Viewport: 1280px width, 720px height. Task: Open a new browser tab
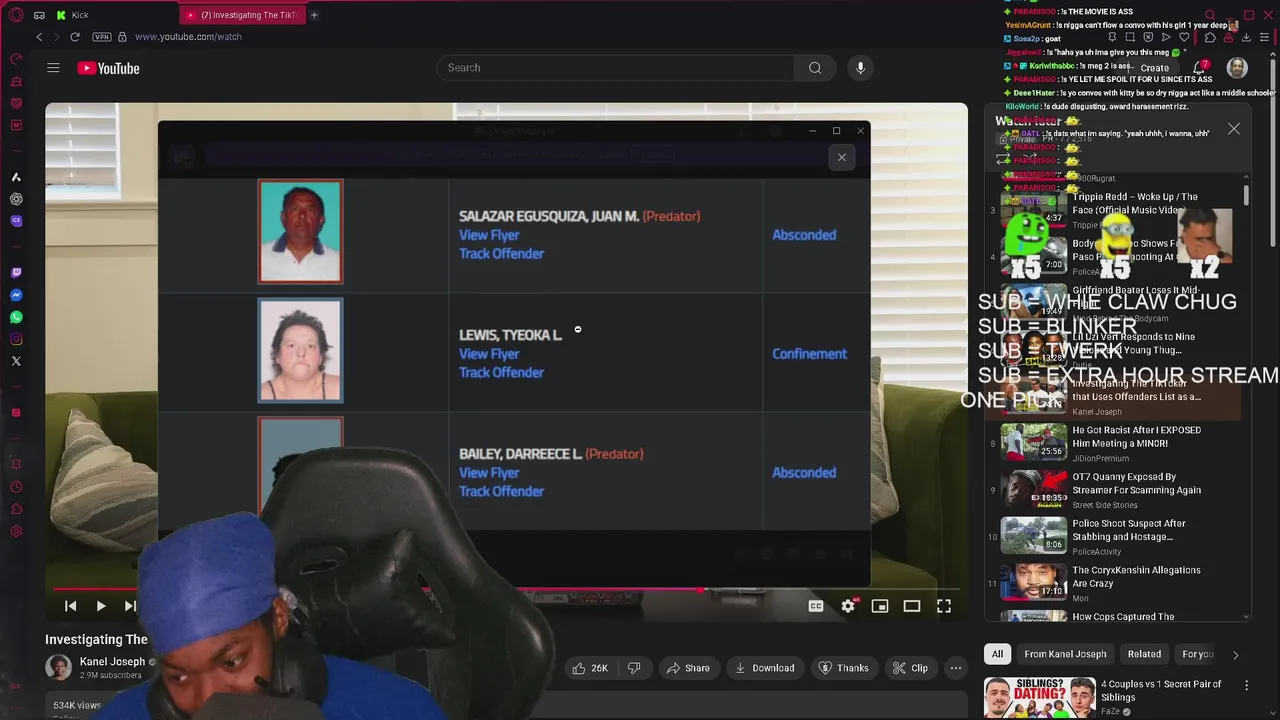pyautogui.click(x=314, y=15)
